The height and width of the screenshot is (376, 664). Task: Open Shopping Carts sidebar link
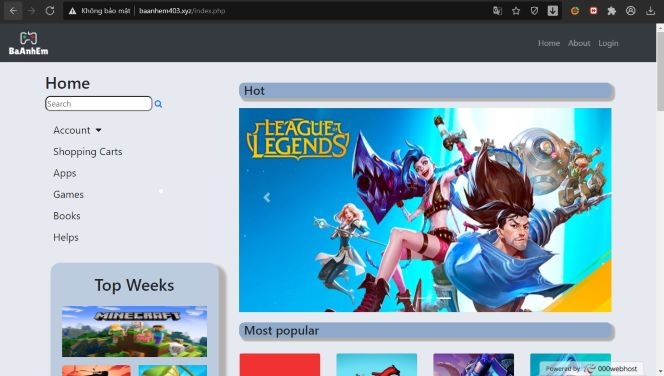(88, 152)
